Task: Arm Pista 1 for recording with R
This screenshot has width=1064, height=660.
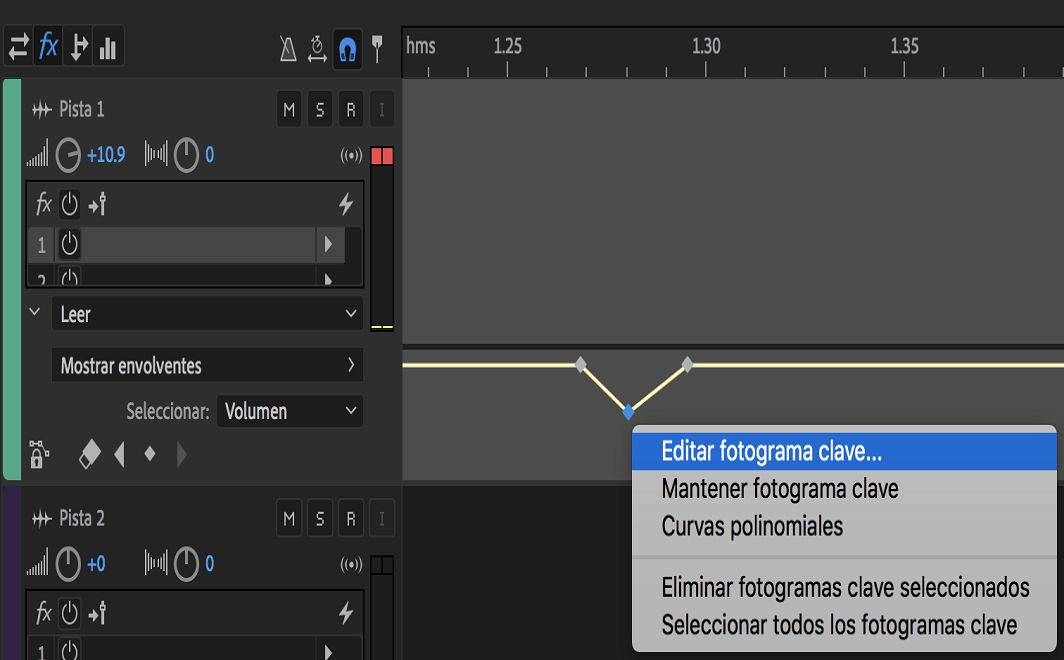Action: (351, 109)
